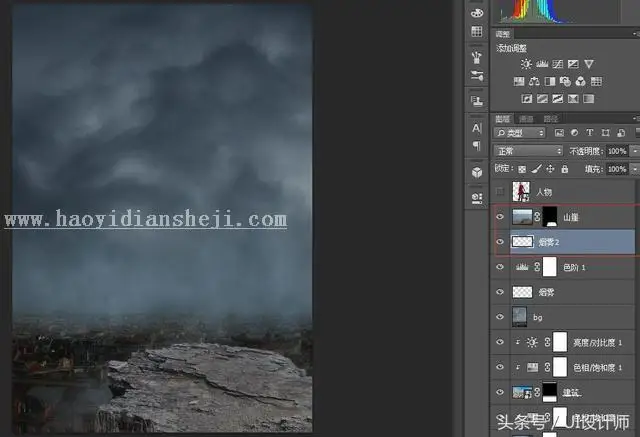Switch to the 通道 (Channels) tab
The image size is (640, 437).
tap(526, 119)
